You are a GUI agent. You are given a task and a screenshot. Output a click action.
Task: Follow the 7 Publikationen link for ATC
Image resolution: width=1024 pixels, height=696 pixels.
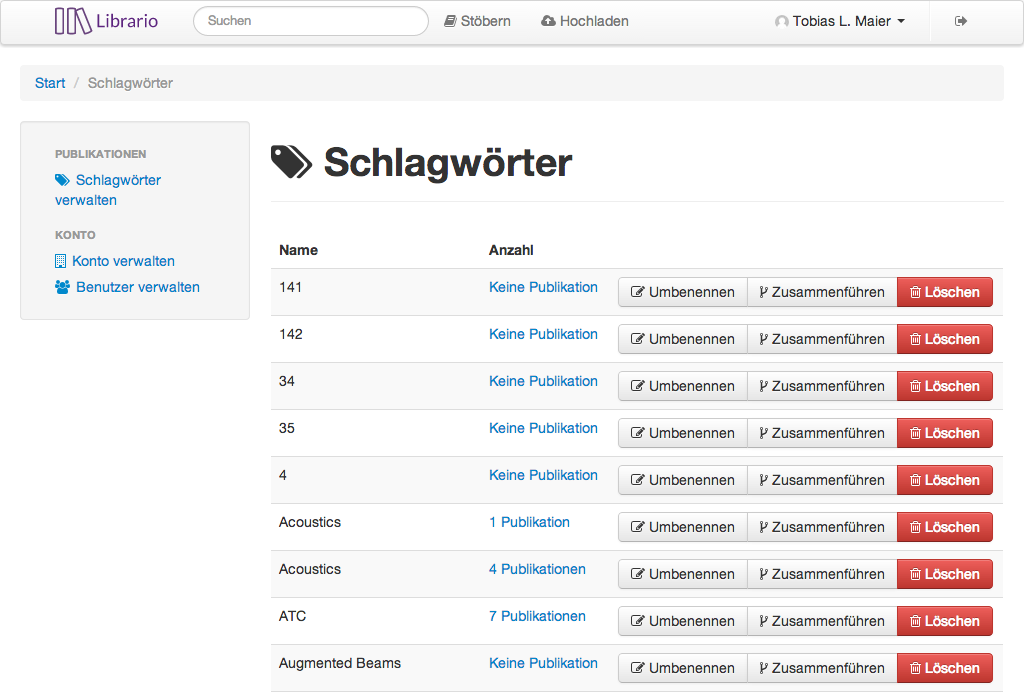[x=537, y=616]
